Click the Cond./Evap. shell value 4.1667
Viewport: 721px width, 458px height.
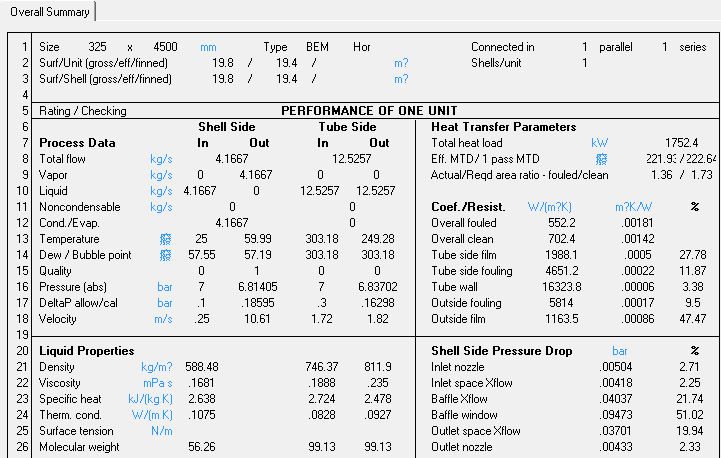(x=232, y=223)
